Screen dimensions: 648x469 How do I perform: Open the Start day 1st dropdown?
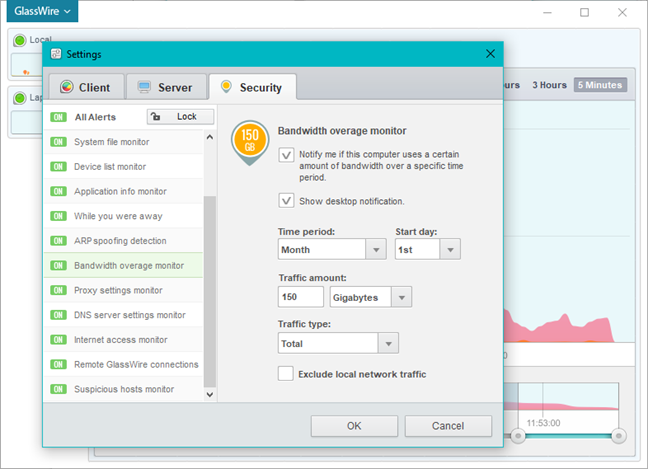428,249
